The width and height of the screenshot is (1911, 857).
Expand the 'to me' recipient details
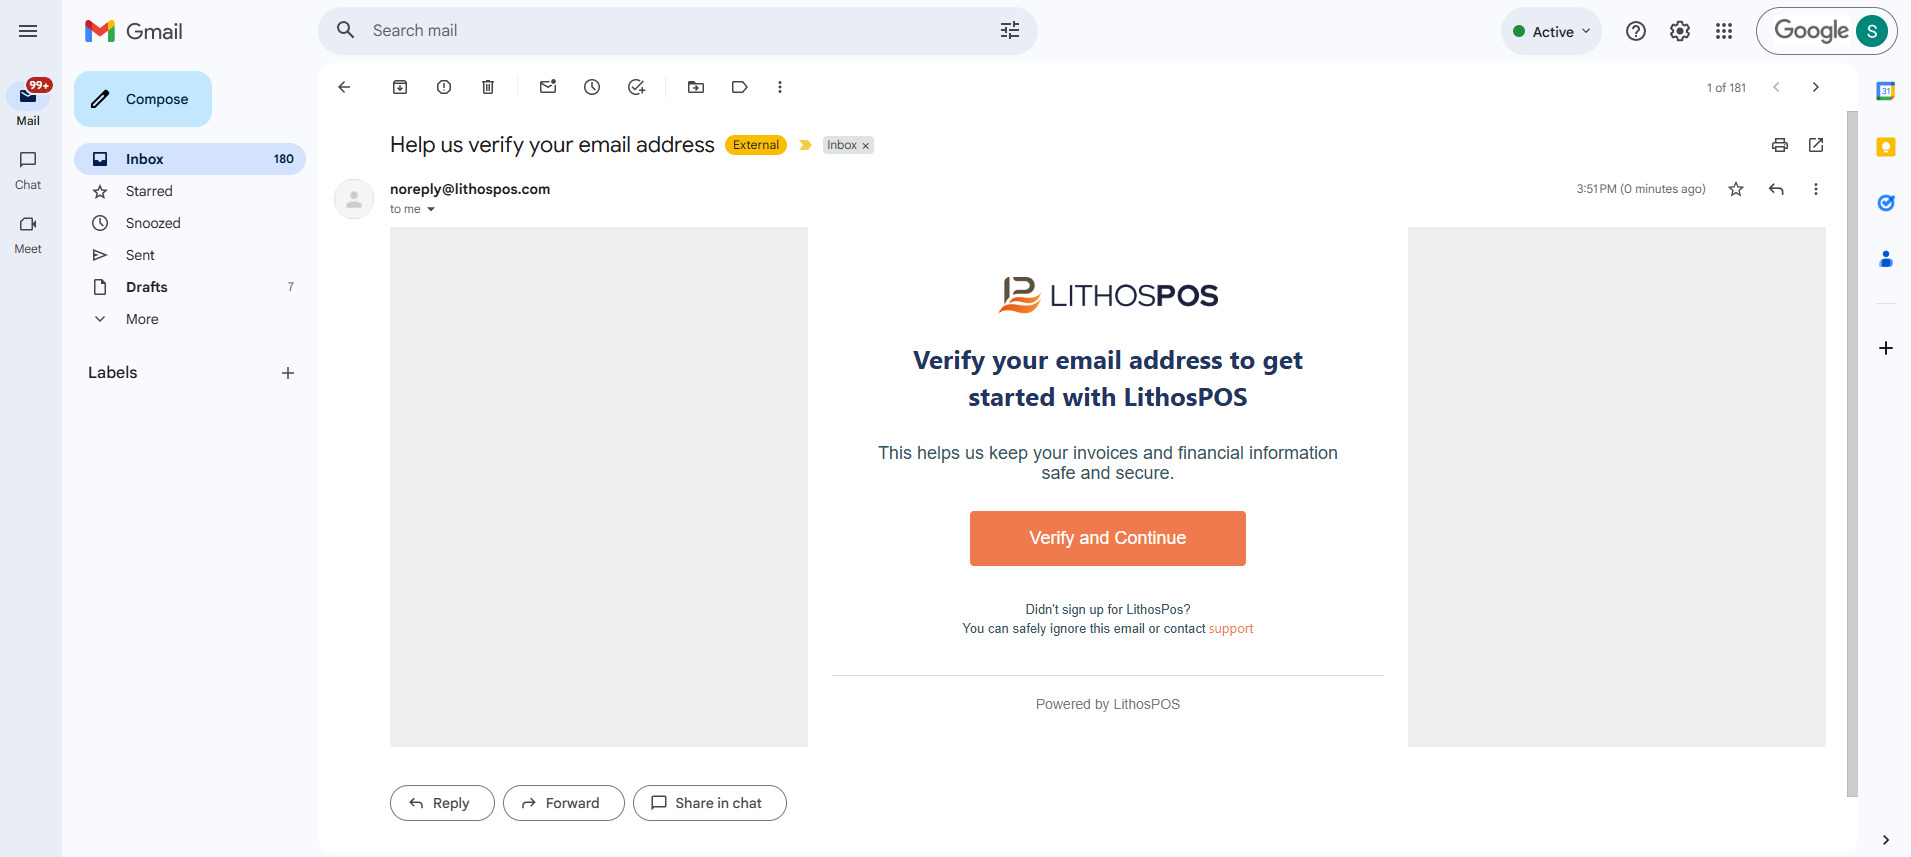(x=431, y=210)
